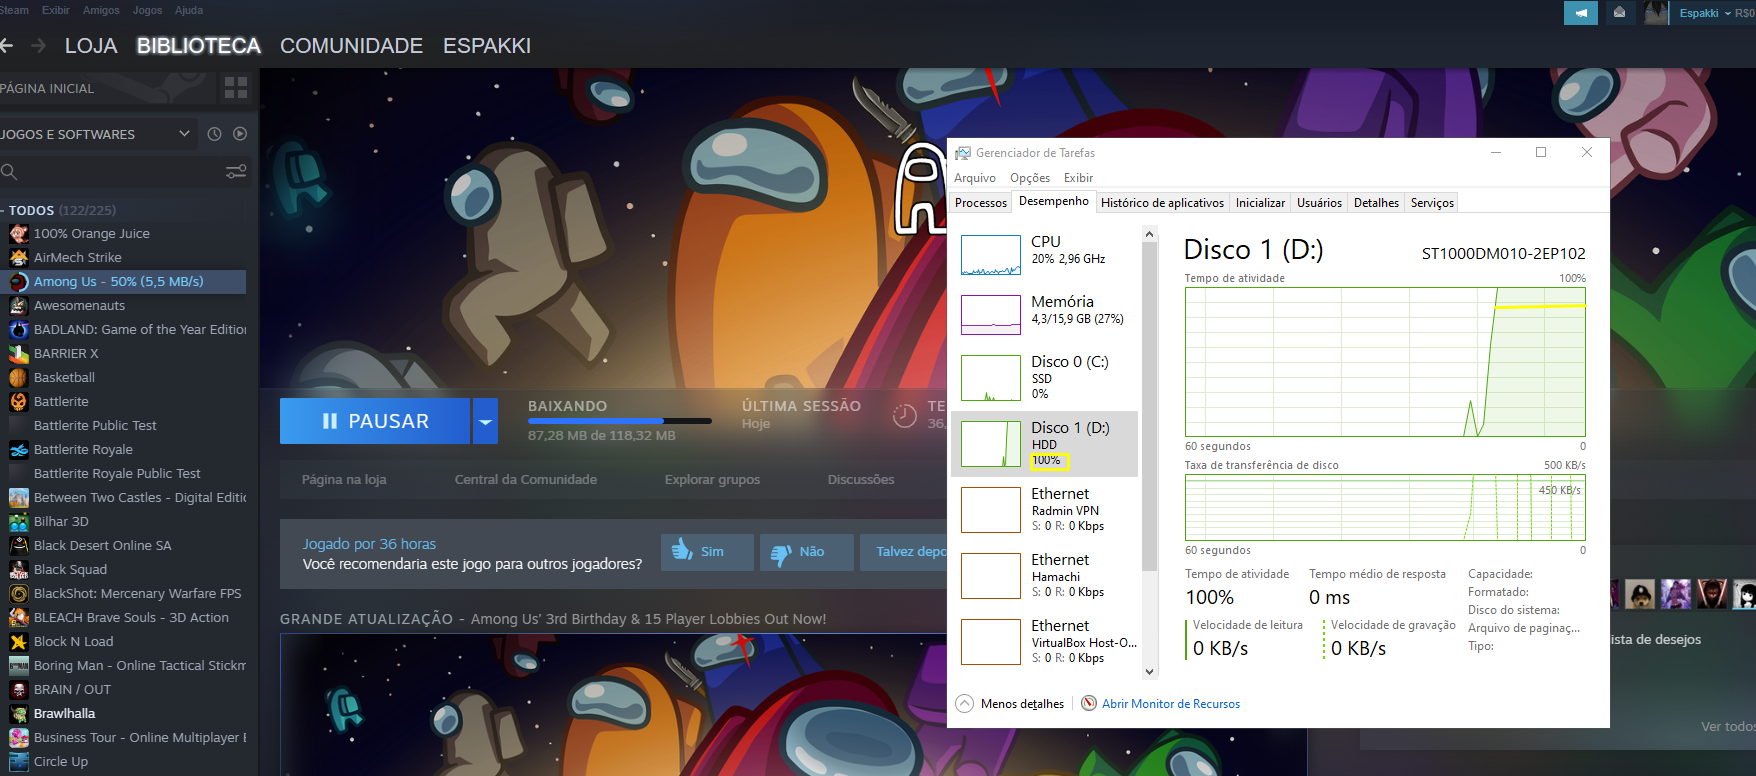
Task: Open the Explorar grupos link
Action: tap(712, 480)
